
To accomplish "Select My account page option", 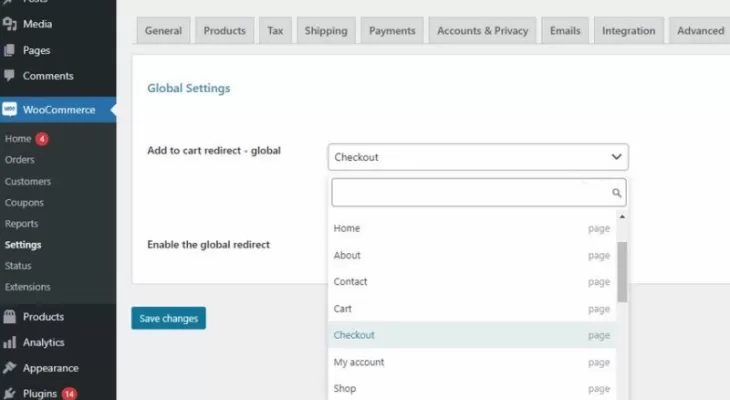I will pyautogui.click(x=472, y=362).
